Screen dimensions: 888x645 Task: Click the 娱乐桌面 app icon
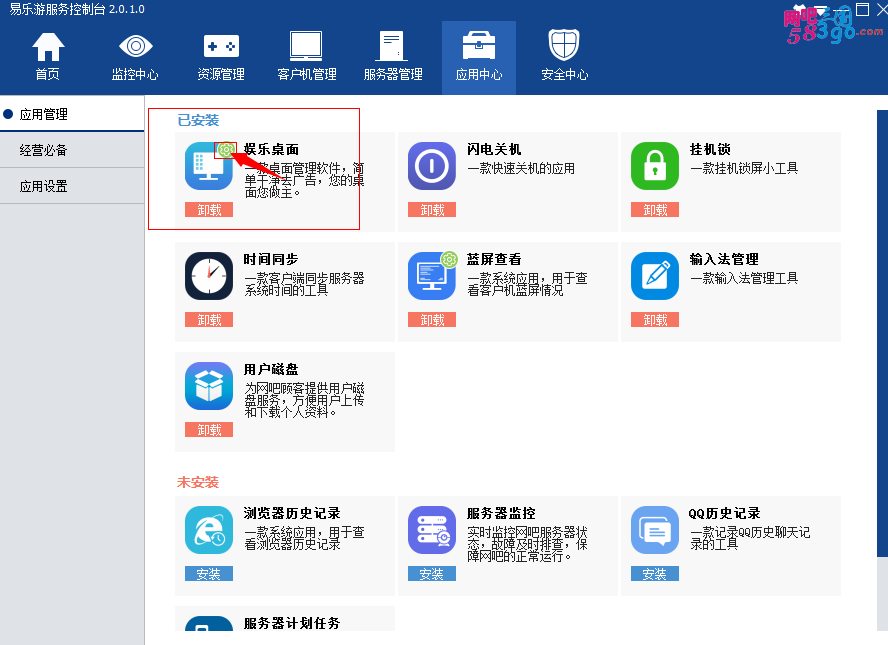pyautogui.click(x=208, y=166)
